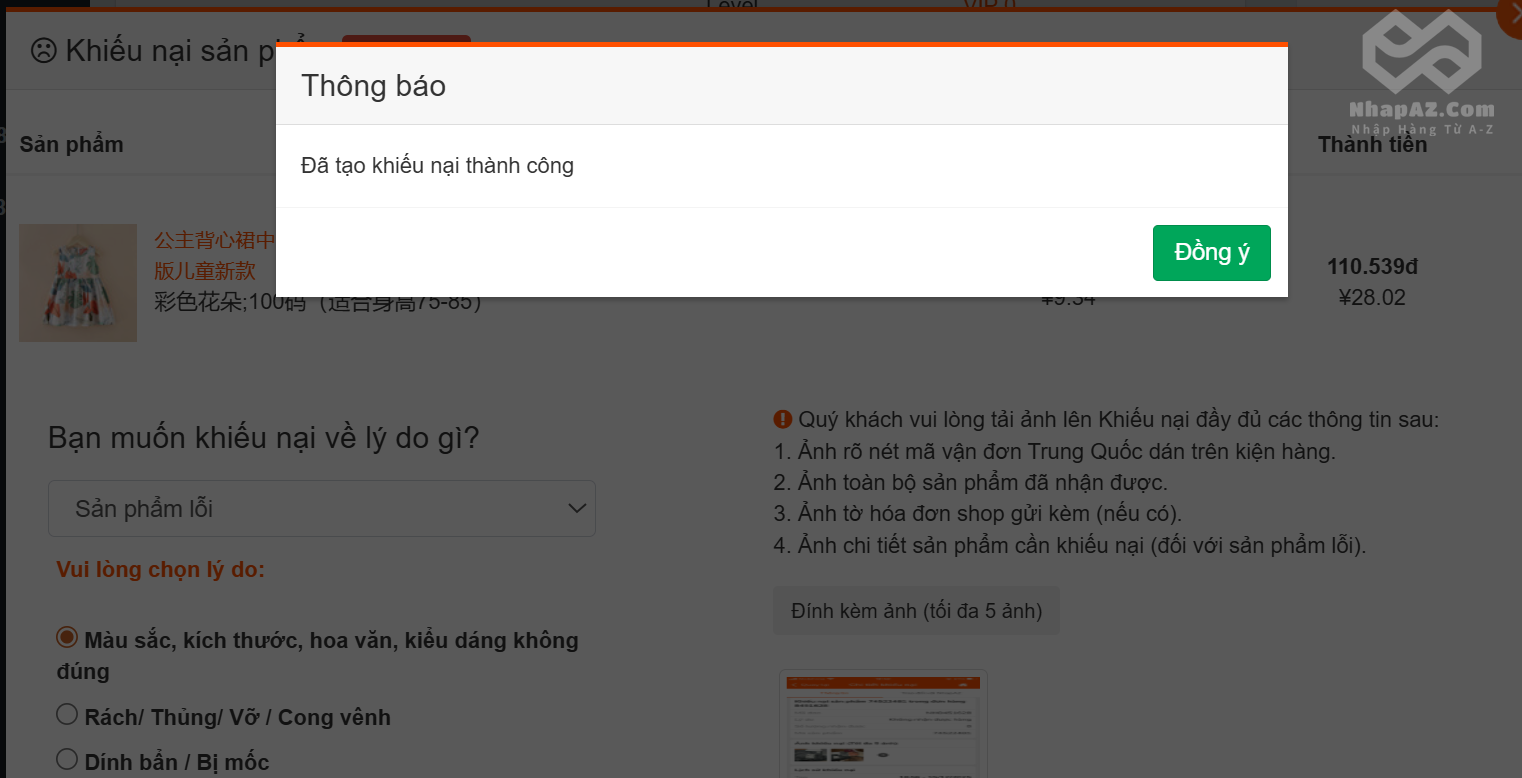This screenshot has height=778, width=1522.
Task: Click the Đính kèm ảnh upload button
Action: [x=915, y=610]
